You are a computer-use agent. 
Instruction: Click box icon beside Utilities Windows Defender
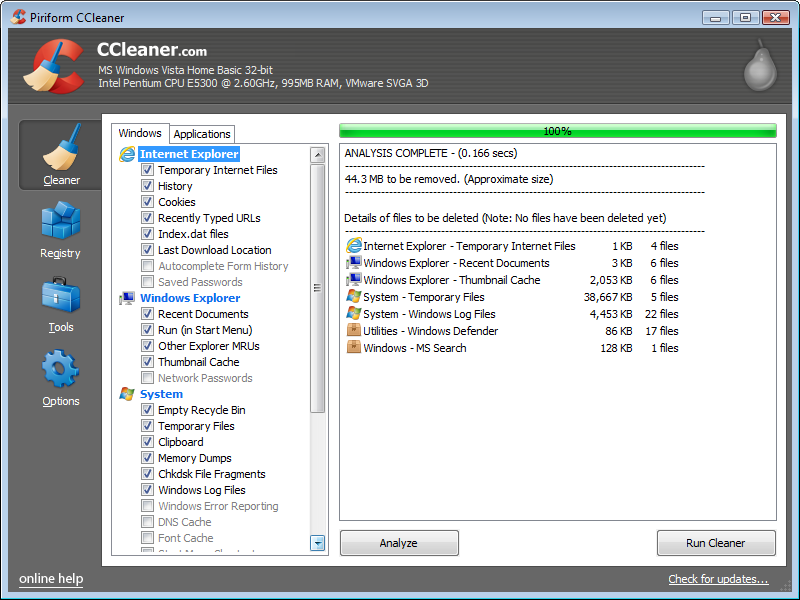[354, 330]
